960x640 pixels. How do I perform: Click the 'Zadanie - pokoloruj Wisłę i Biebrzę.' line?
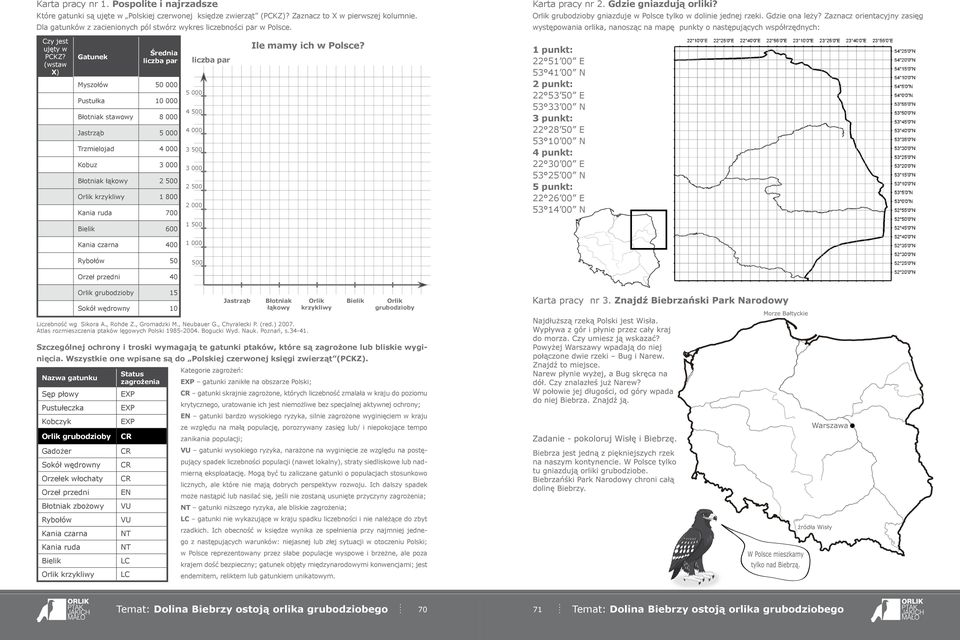pos(604,439)
